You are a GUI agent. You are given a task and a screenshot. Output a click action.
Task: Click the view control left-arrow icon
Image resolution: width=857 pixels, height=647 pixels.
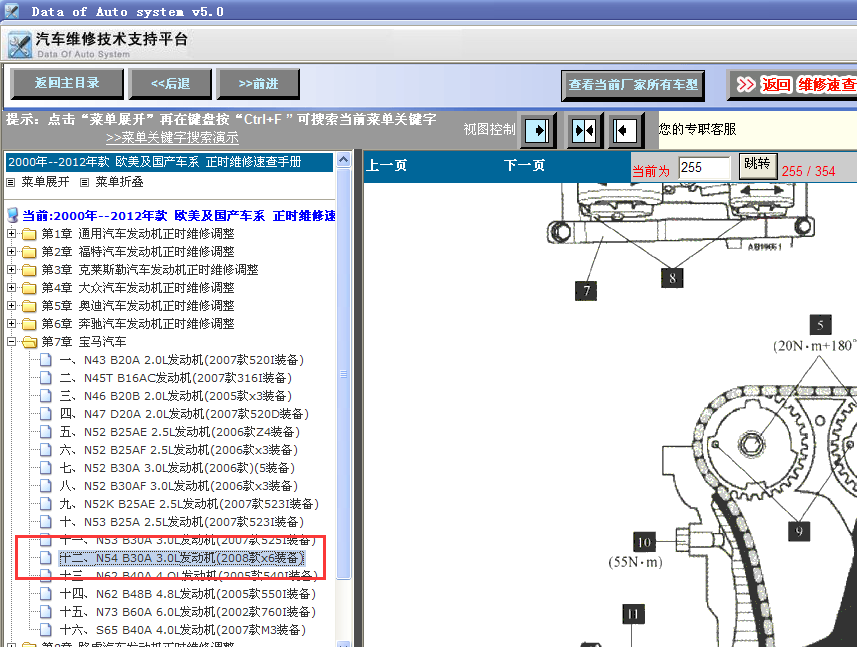(x=625, y=131)
